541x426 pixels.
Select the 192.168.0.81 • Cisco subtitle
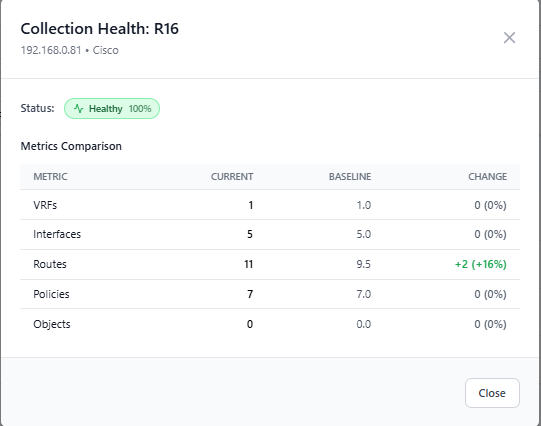pos(70,50)
